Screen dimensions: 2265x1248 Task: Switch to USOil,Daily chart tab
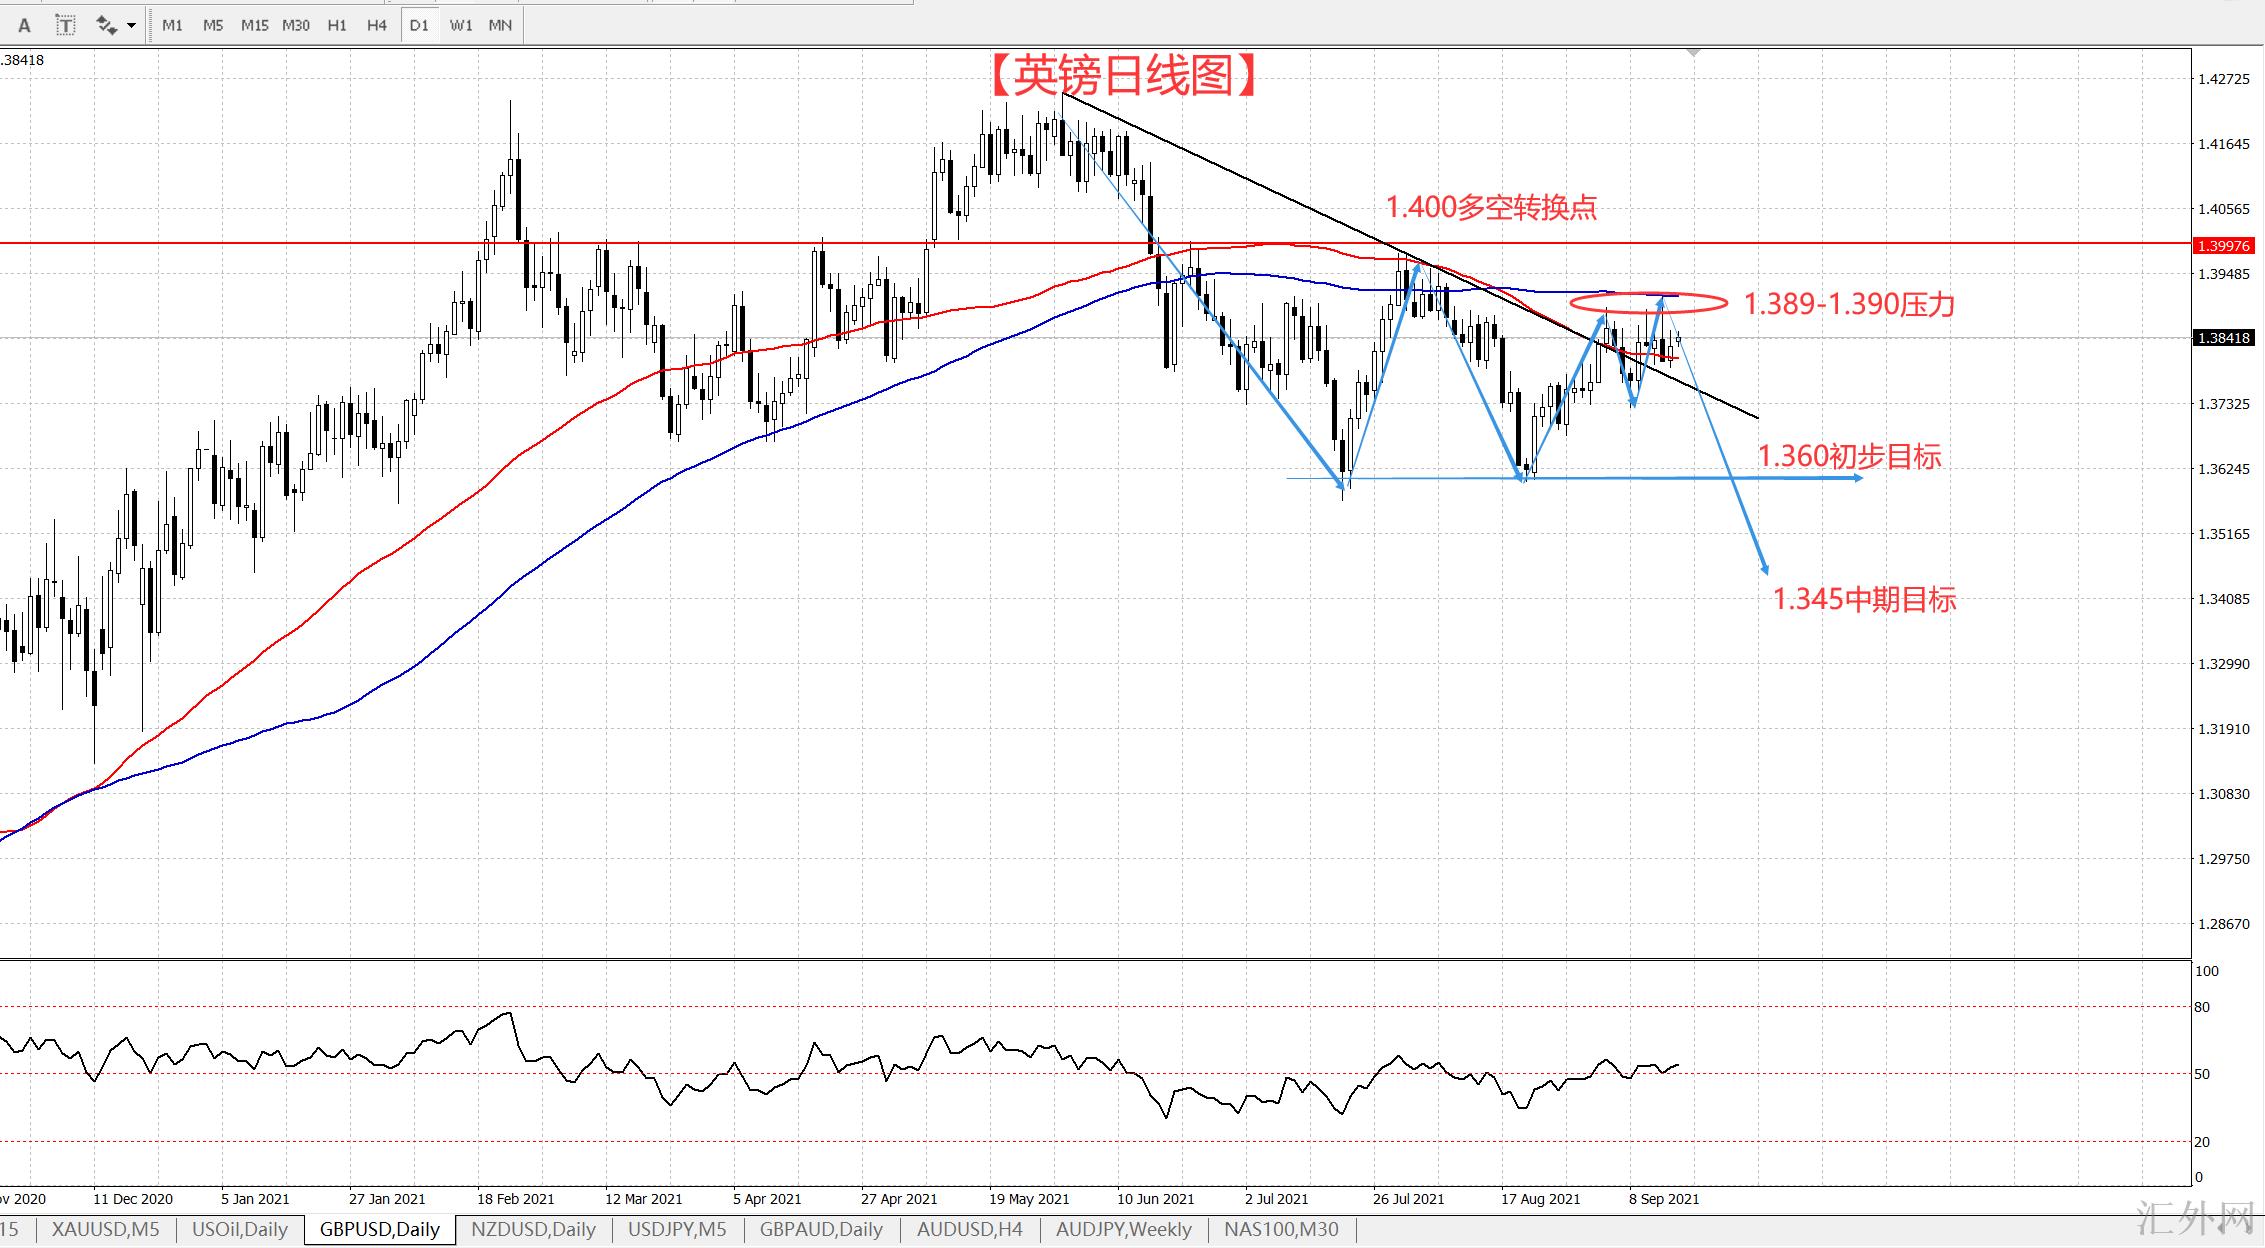point(240,1229)
